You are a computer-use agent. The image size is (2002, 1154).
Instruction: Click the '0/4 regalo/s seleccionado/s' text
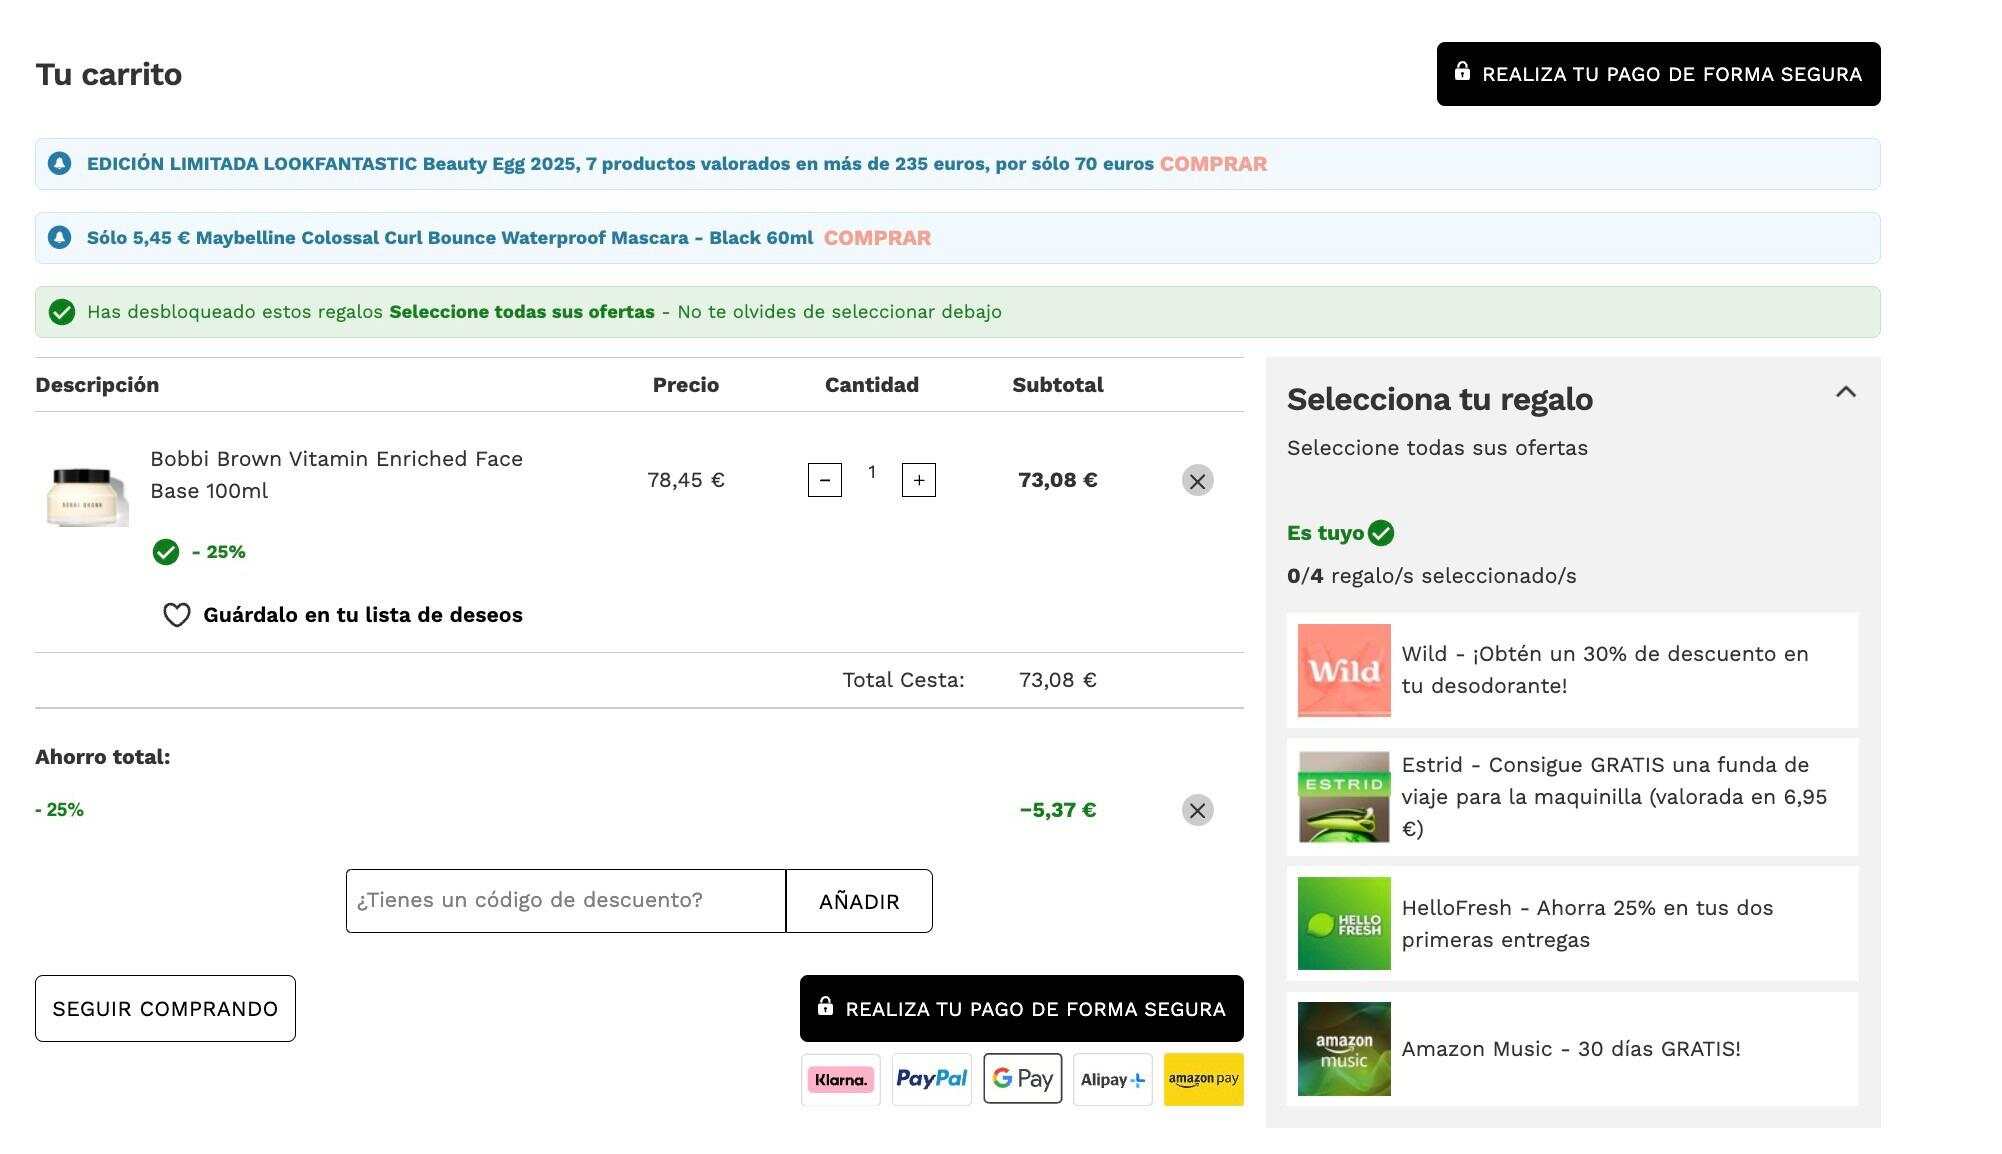1432,576
